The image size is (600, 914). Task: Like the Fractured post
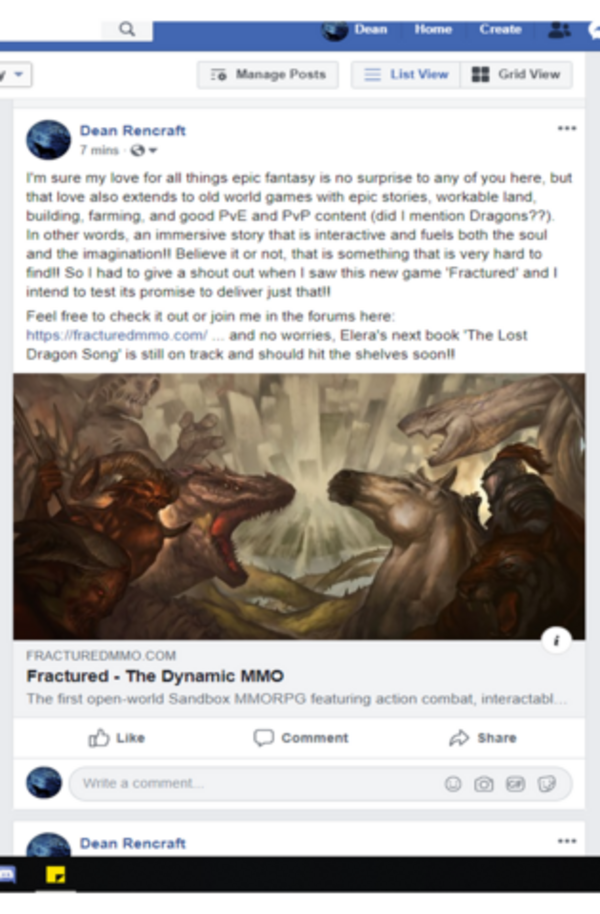[x=117, y=738]
